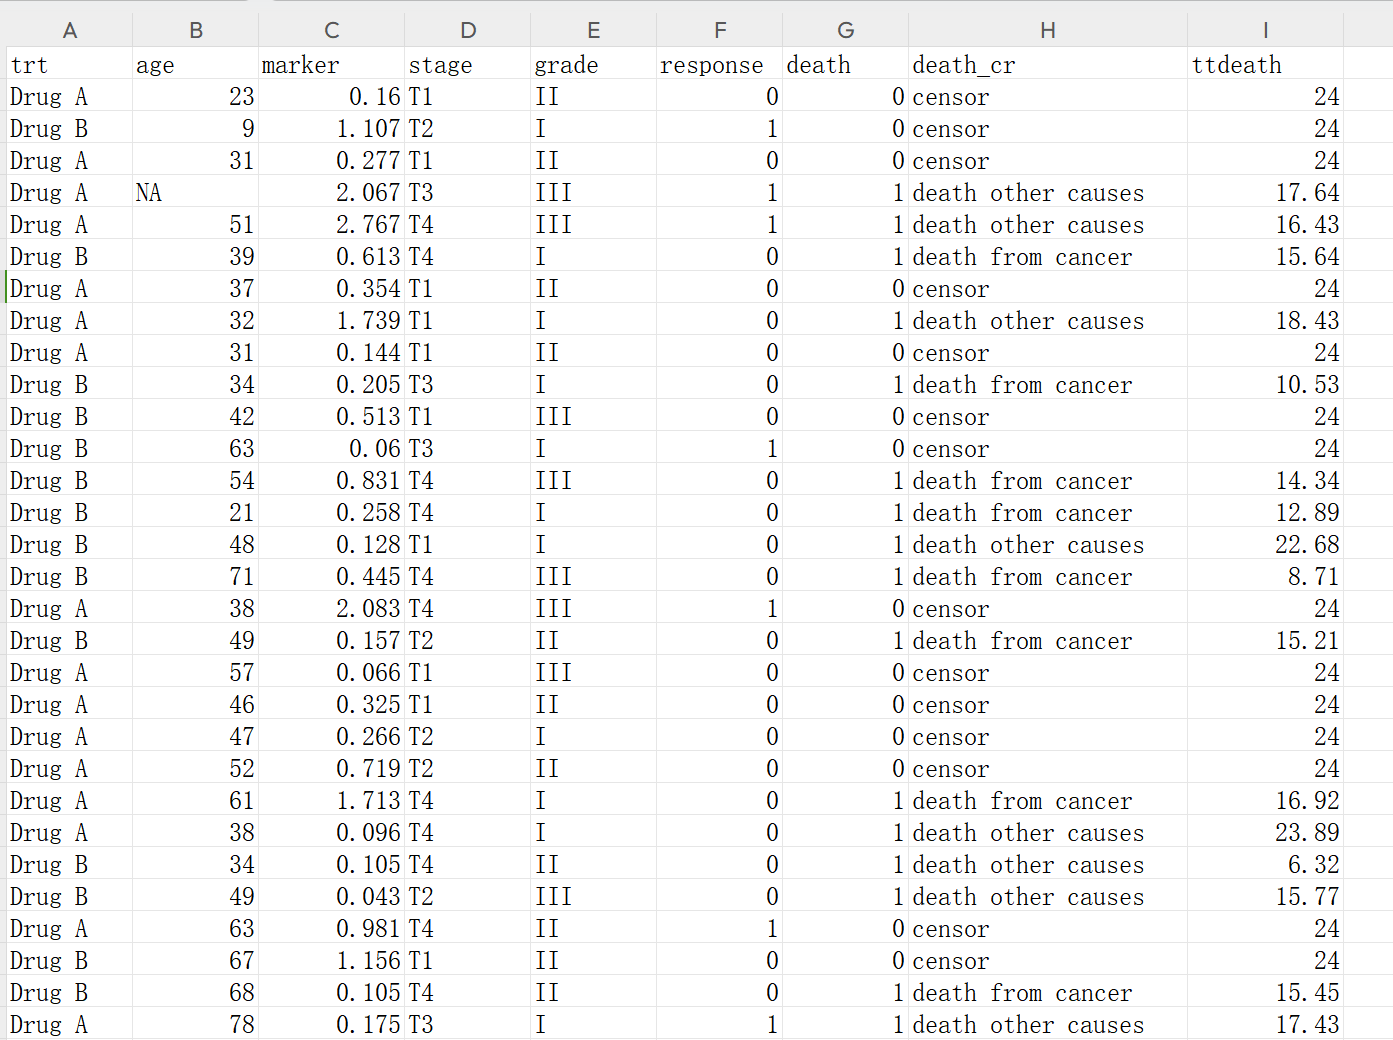Select marker cell 0.043
Viewport: 1393px width, 1040px height.
click(331, 896)
